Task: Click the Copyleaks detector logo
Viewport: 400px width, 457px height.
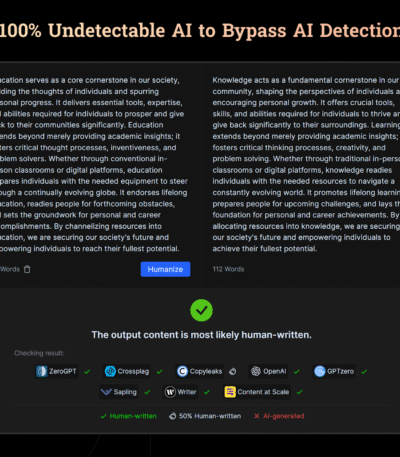Action: tap(182, 371)
